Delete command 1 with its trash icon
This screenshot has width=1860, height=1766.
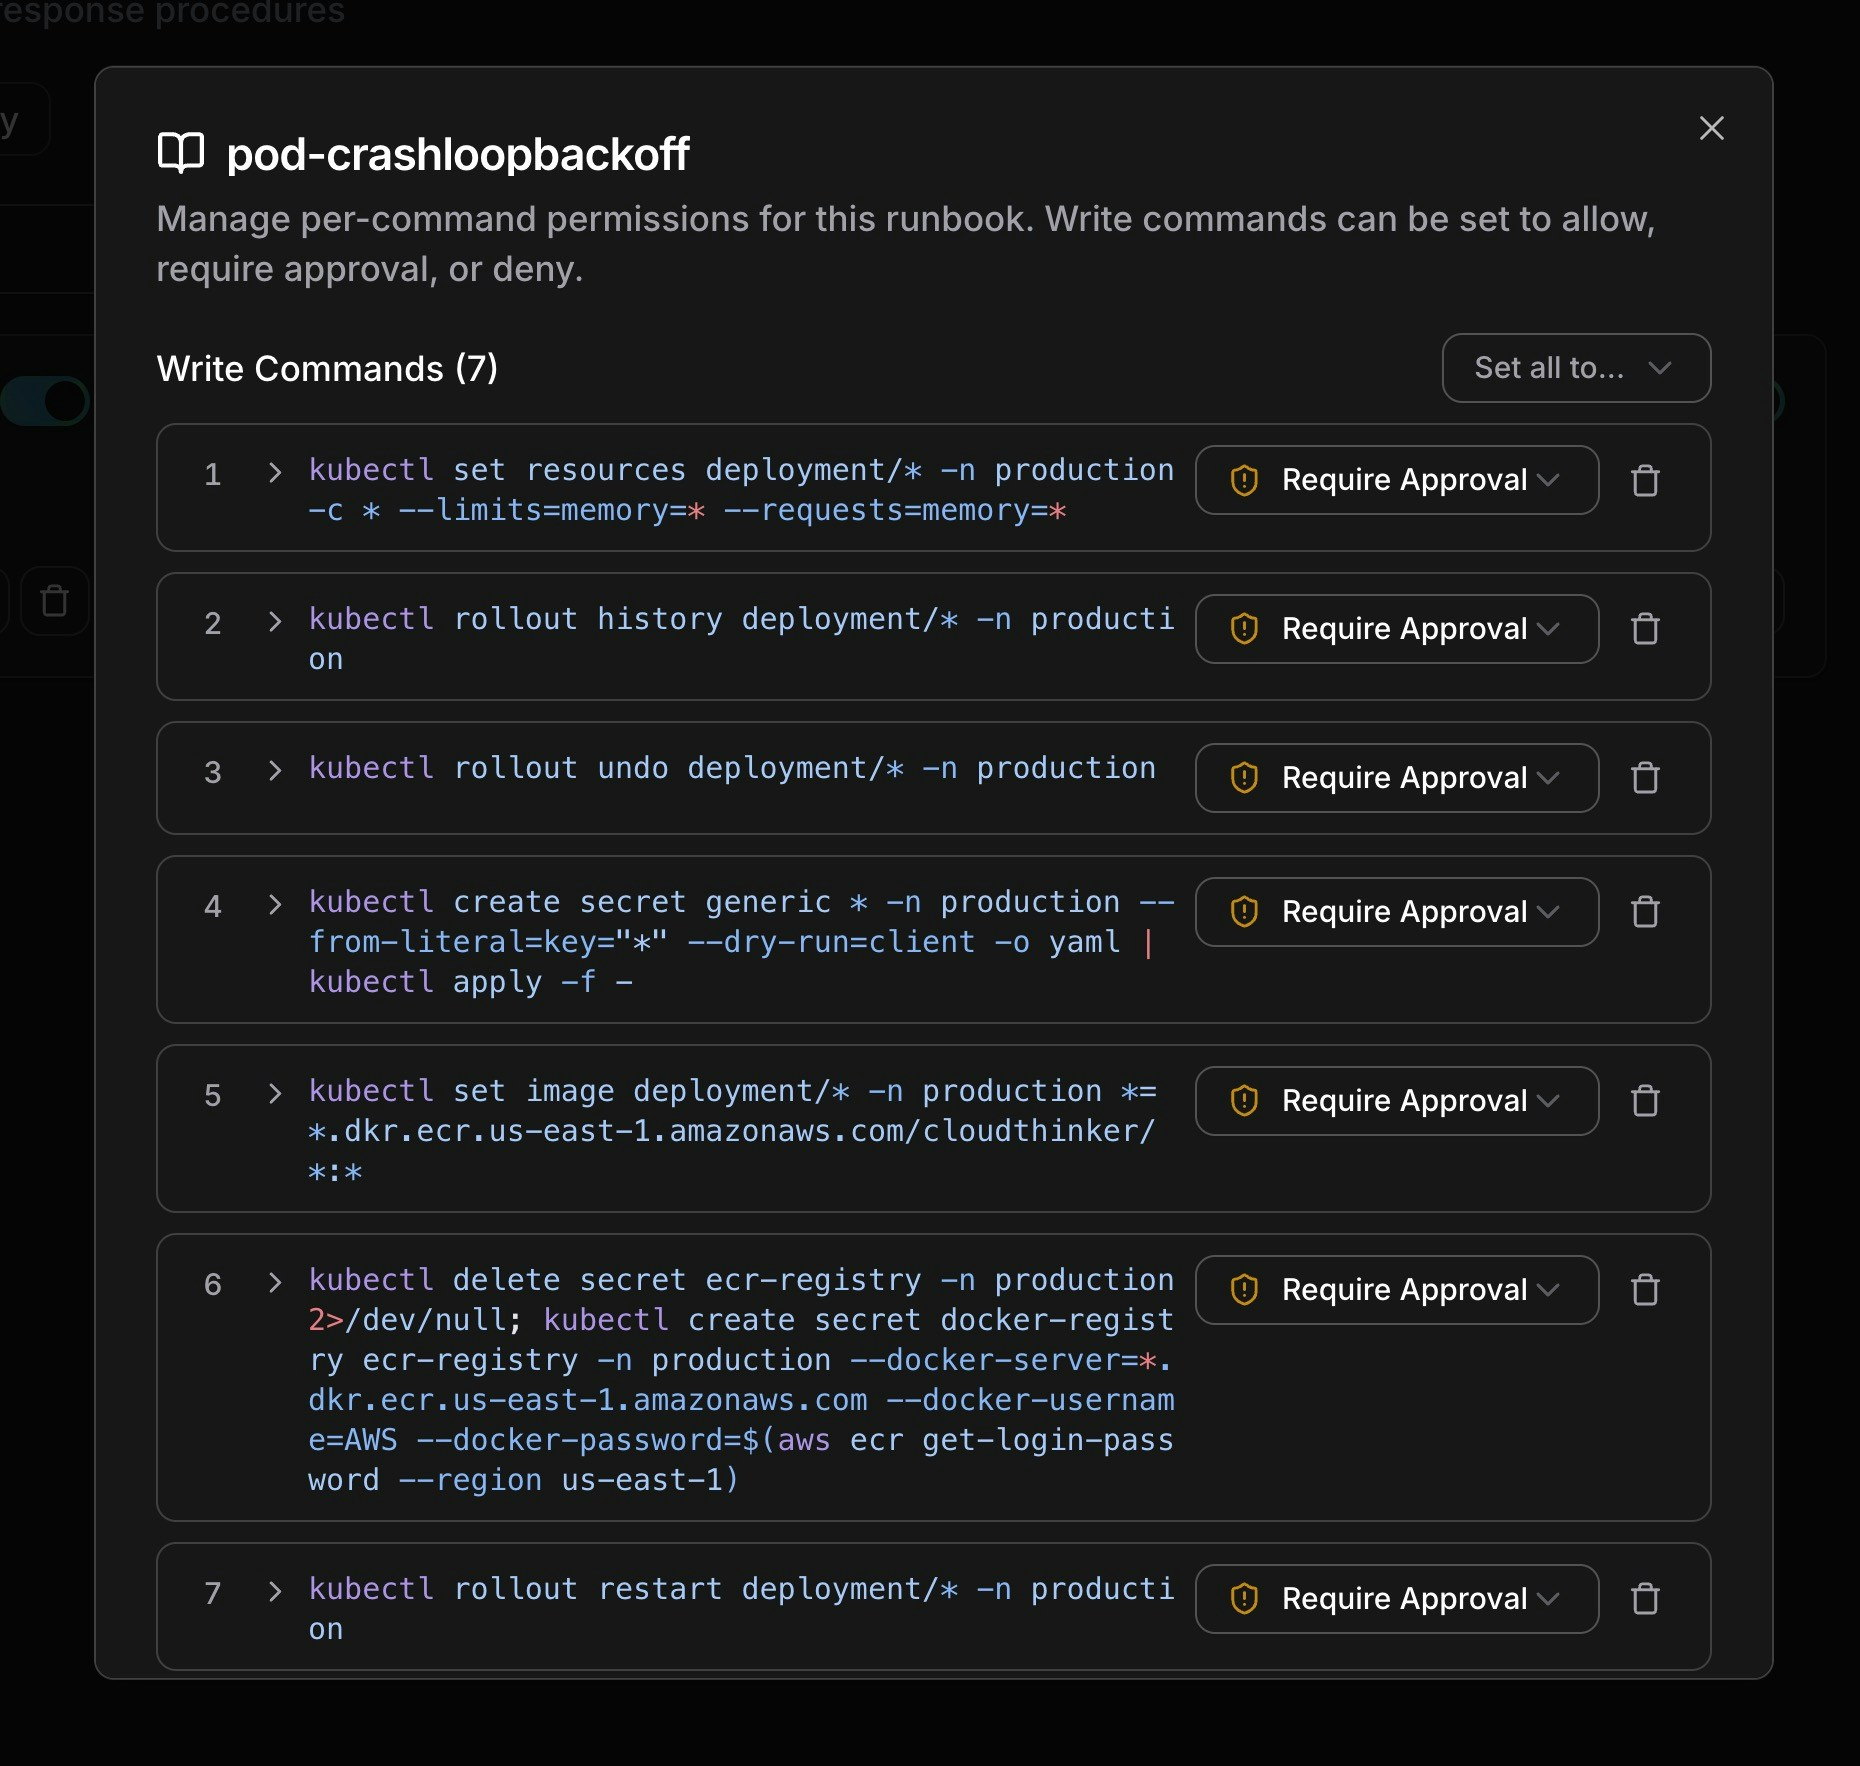1645,481
